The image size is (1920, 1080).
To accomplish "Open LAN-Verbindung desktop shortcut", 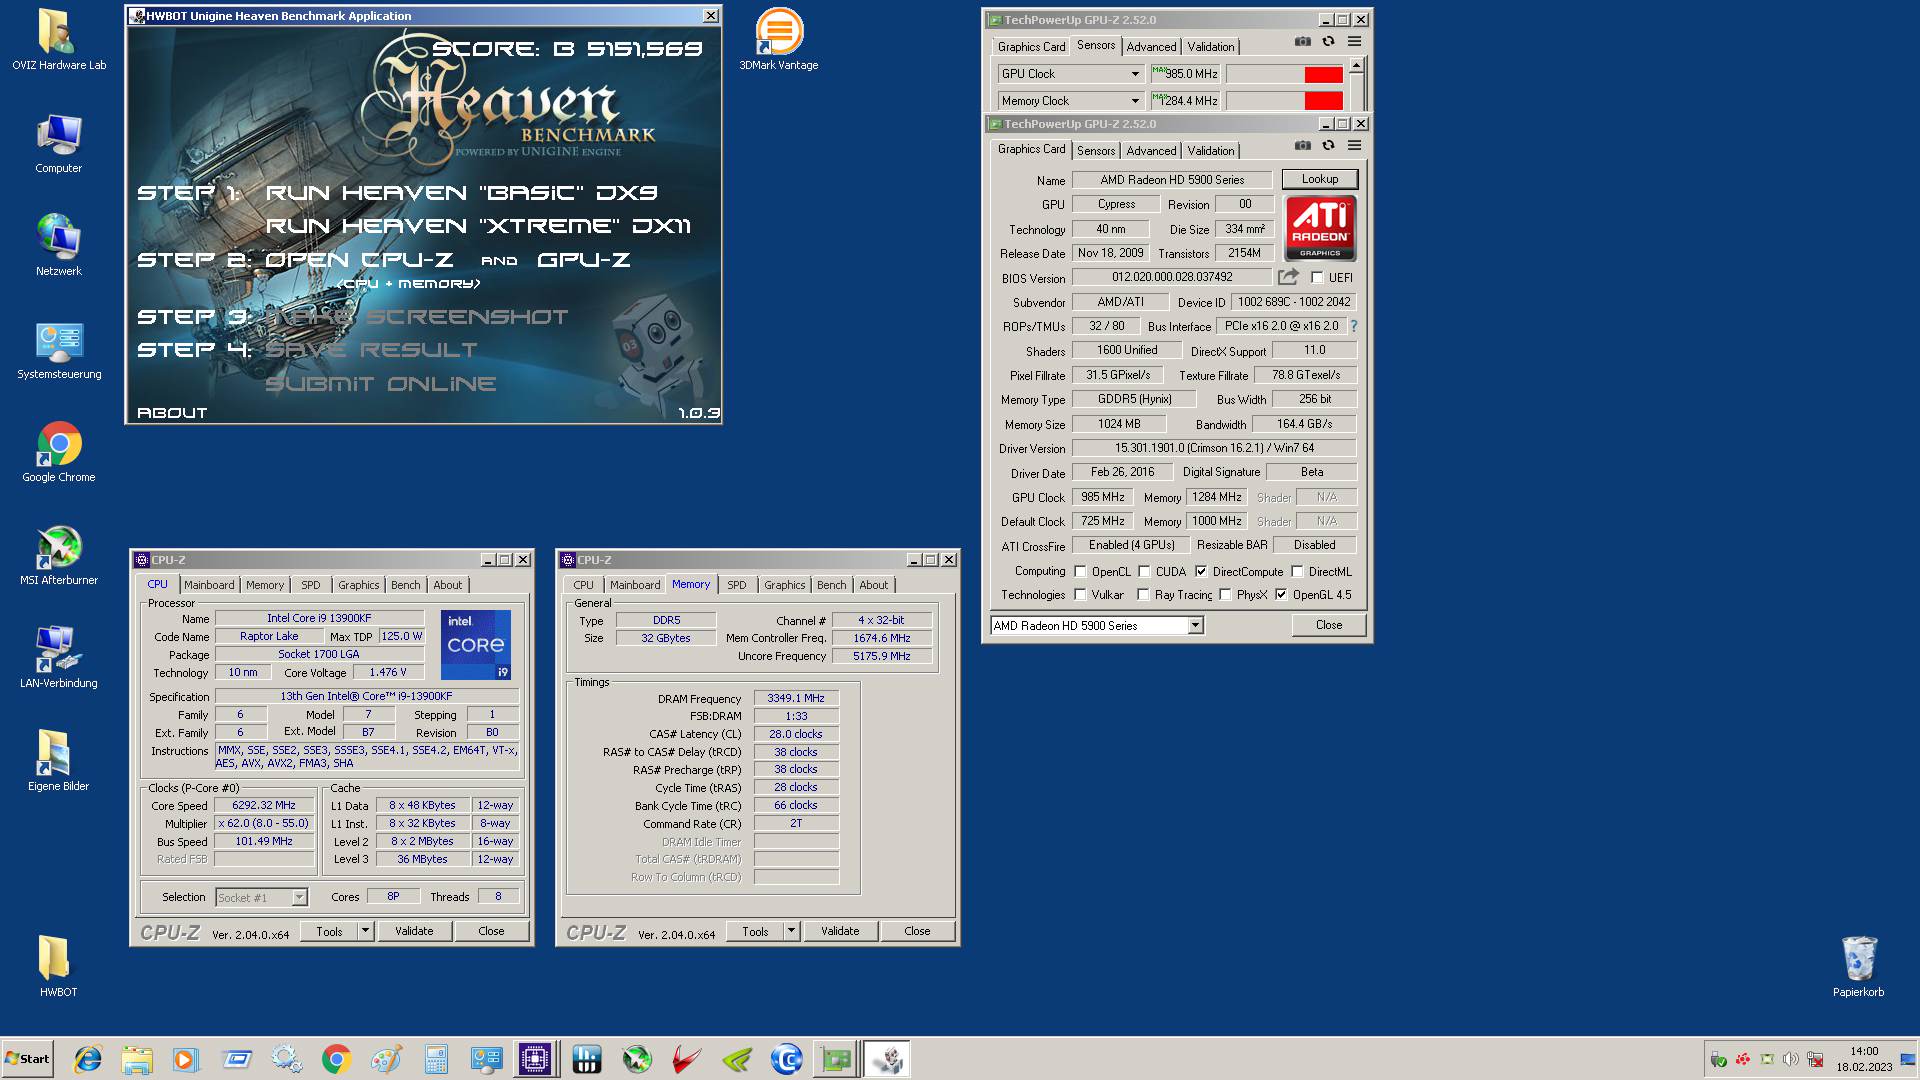I will [59, 658].
